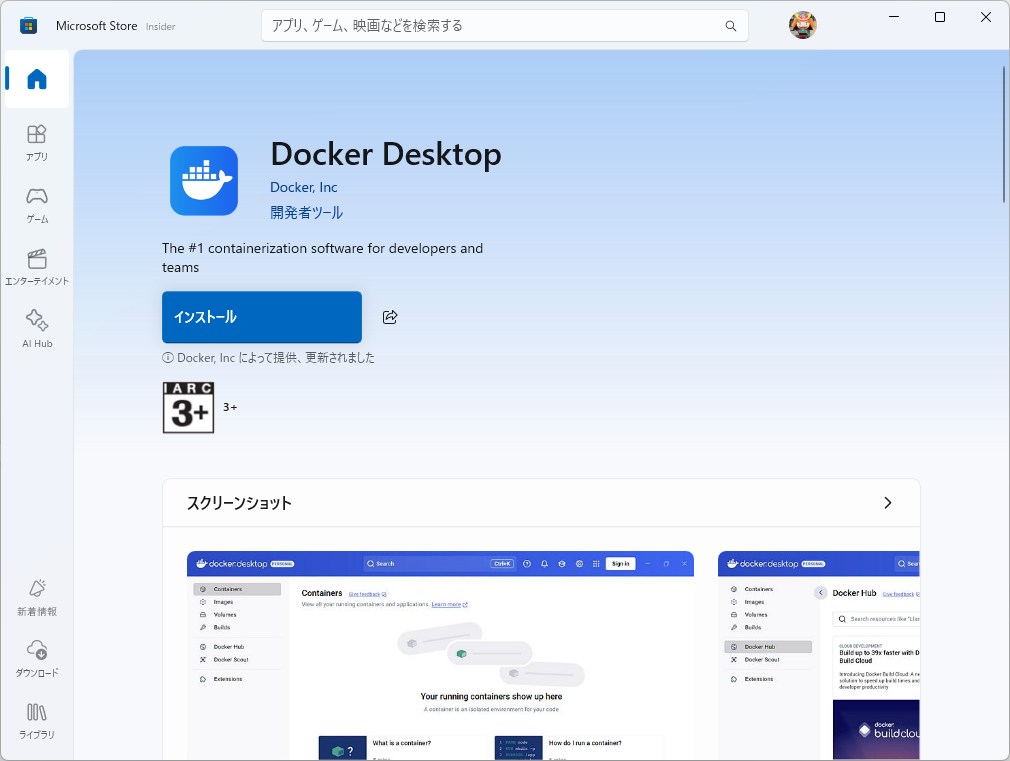Screen dimensions: 1010x761
Task: Click the share icon next to install
Action: (389, 316)
